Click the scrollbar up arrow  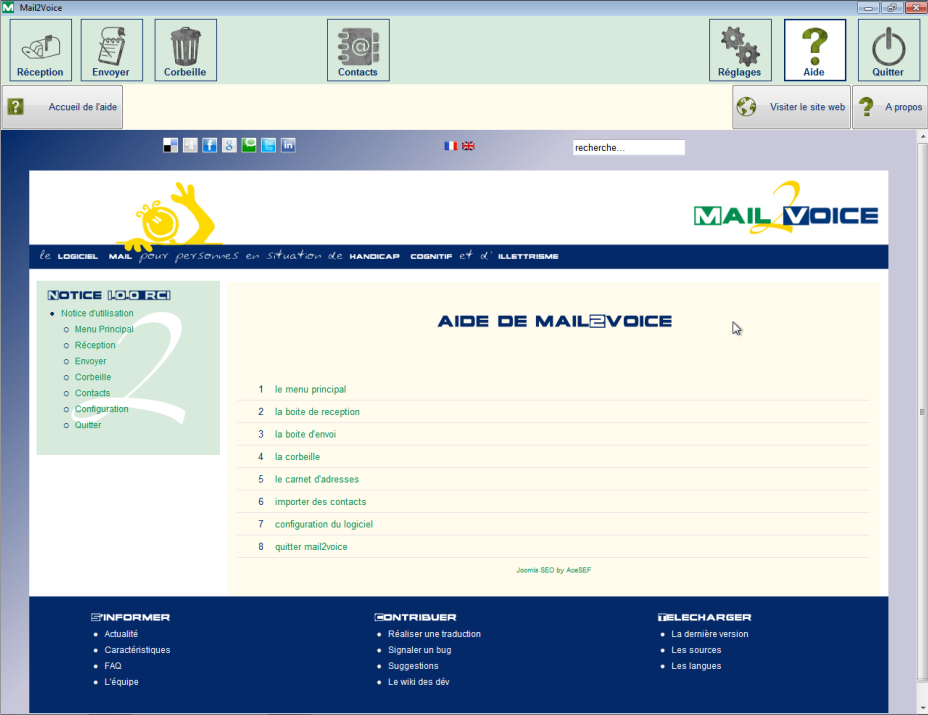pos(923,136)
